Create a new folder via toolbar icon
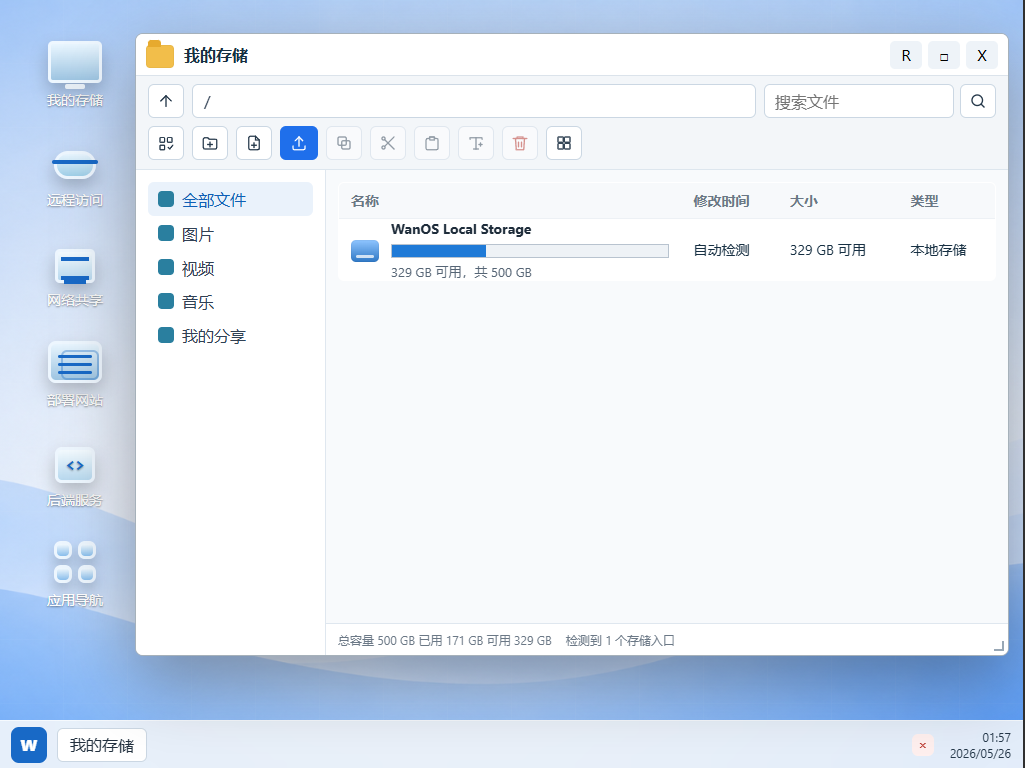This screenshot has width=1025, height=768. point(210,143)
